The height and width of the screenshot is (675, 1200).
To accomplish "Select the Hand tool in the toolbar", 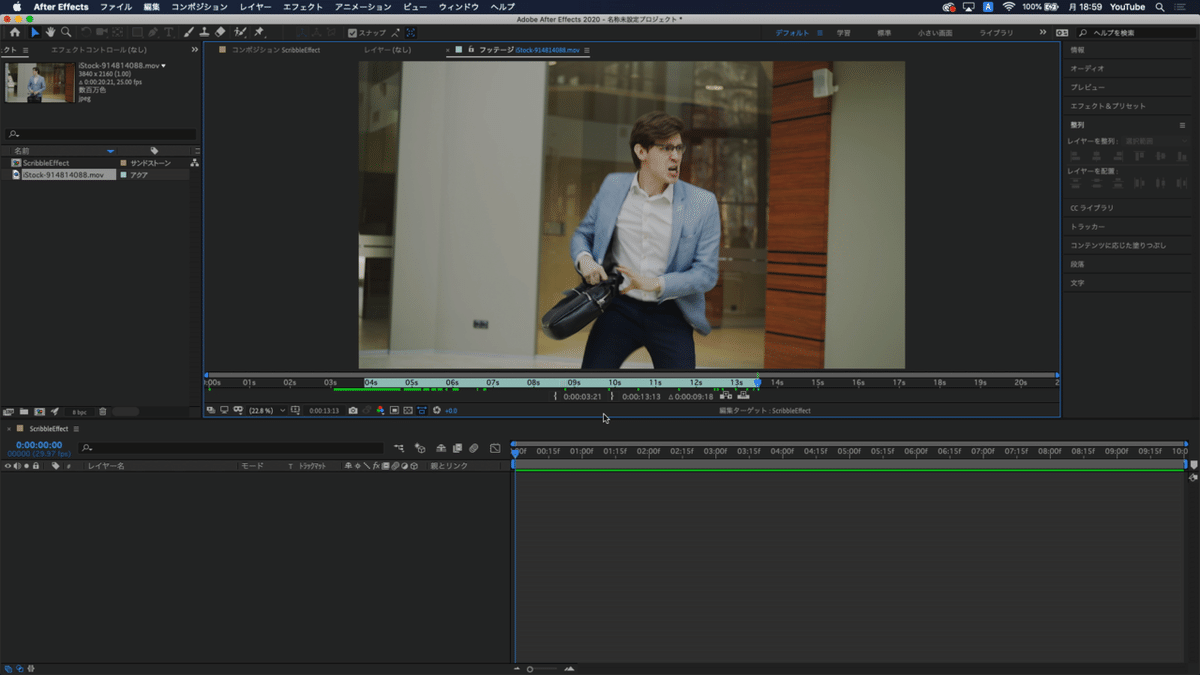I will point(50,33).
